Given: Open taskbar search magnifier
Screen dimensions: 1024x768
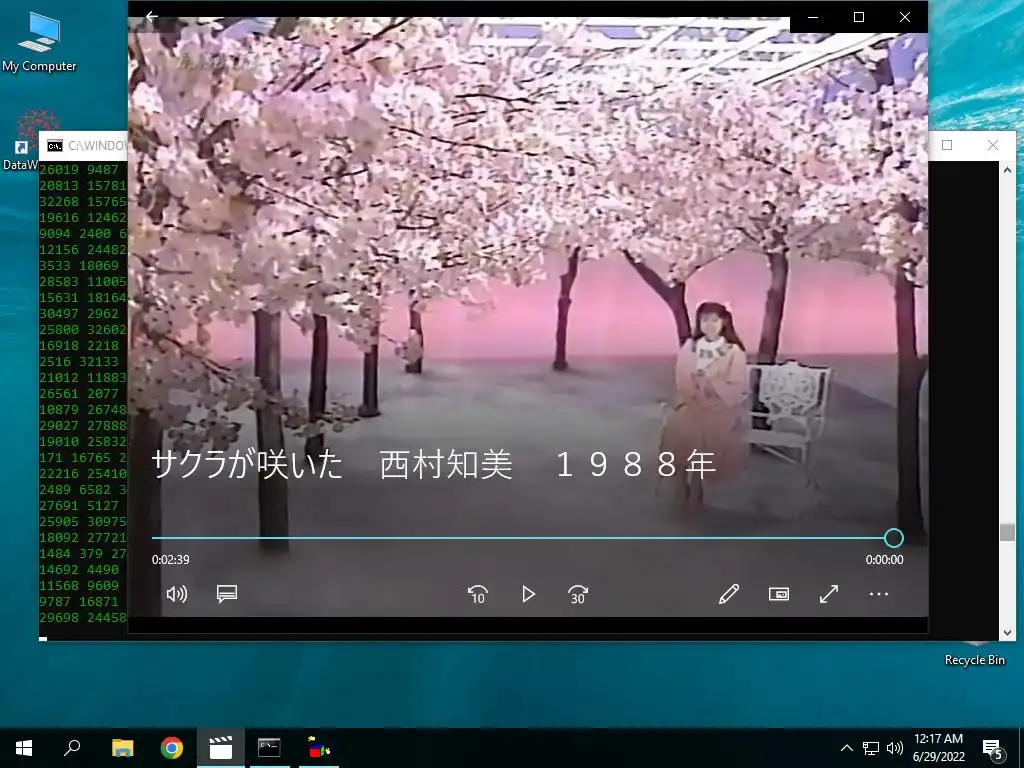Looking at the screenshot, I should click(x=72, y=748).
